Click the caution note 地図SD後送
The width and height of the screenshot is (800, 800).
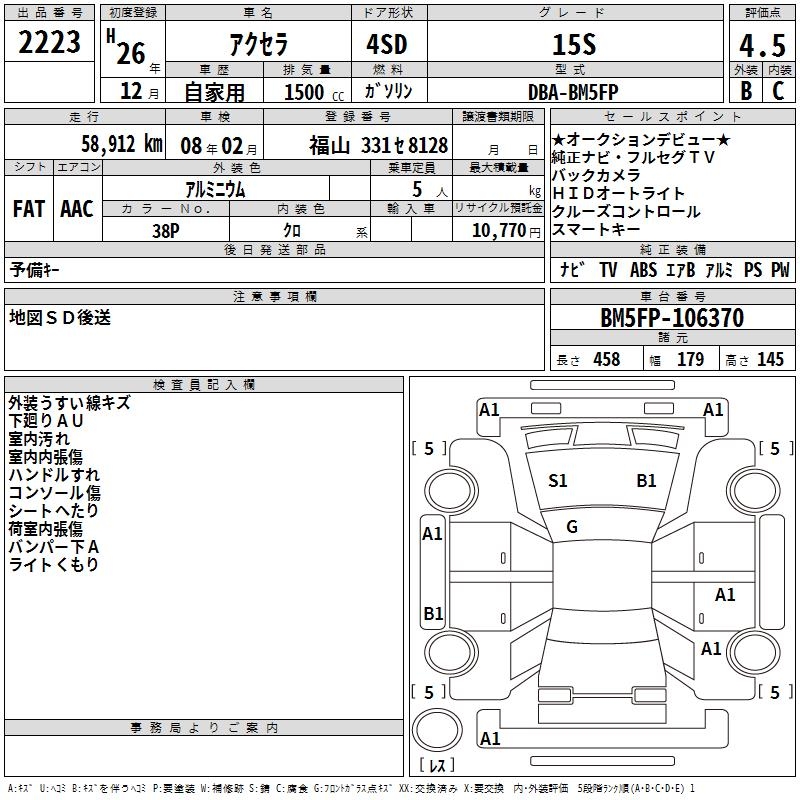(x=60, y=317)
